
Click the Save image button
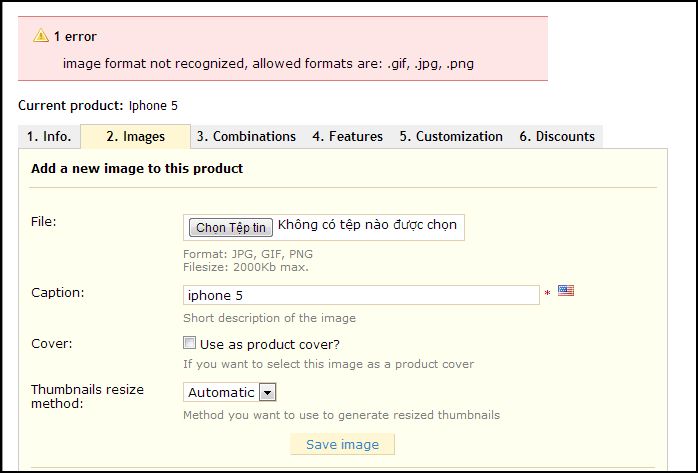342,444
